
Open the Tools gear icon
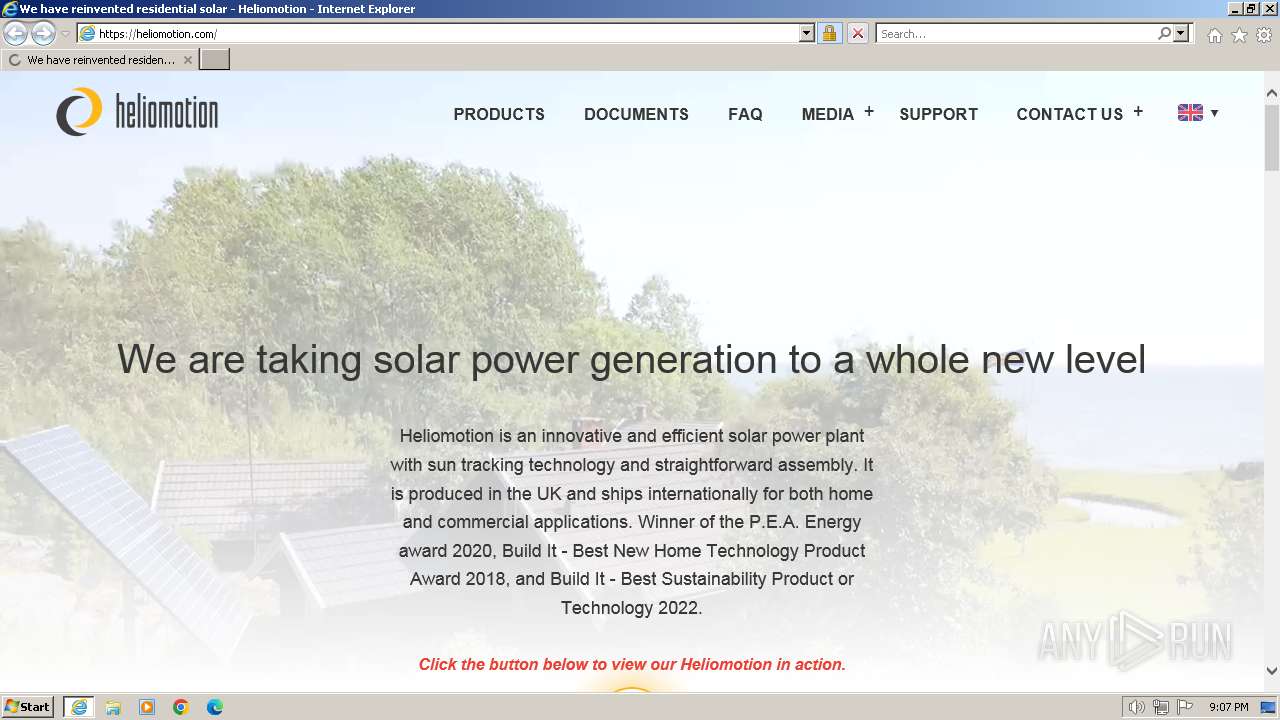pos(1264,35)
